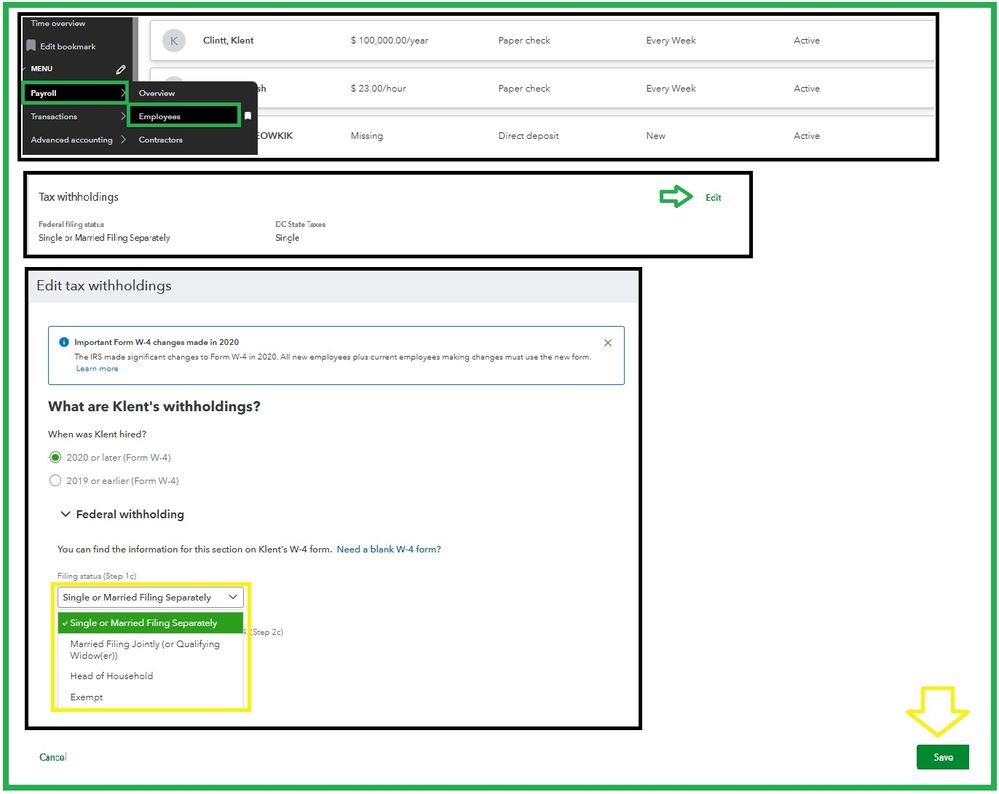Click the Missing pay rate cell
This screenshot has width=999, height=794.
[367, 136]
